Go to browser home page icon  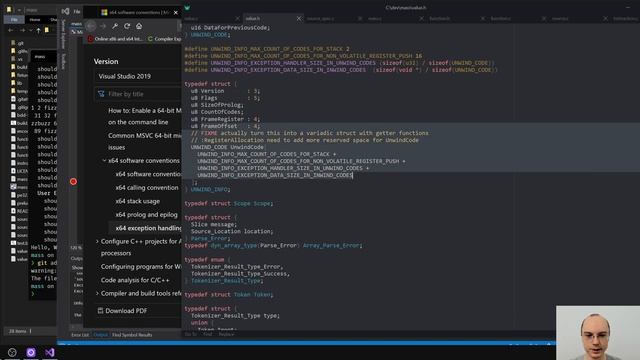139,26
